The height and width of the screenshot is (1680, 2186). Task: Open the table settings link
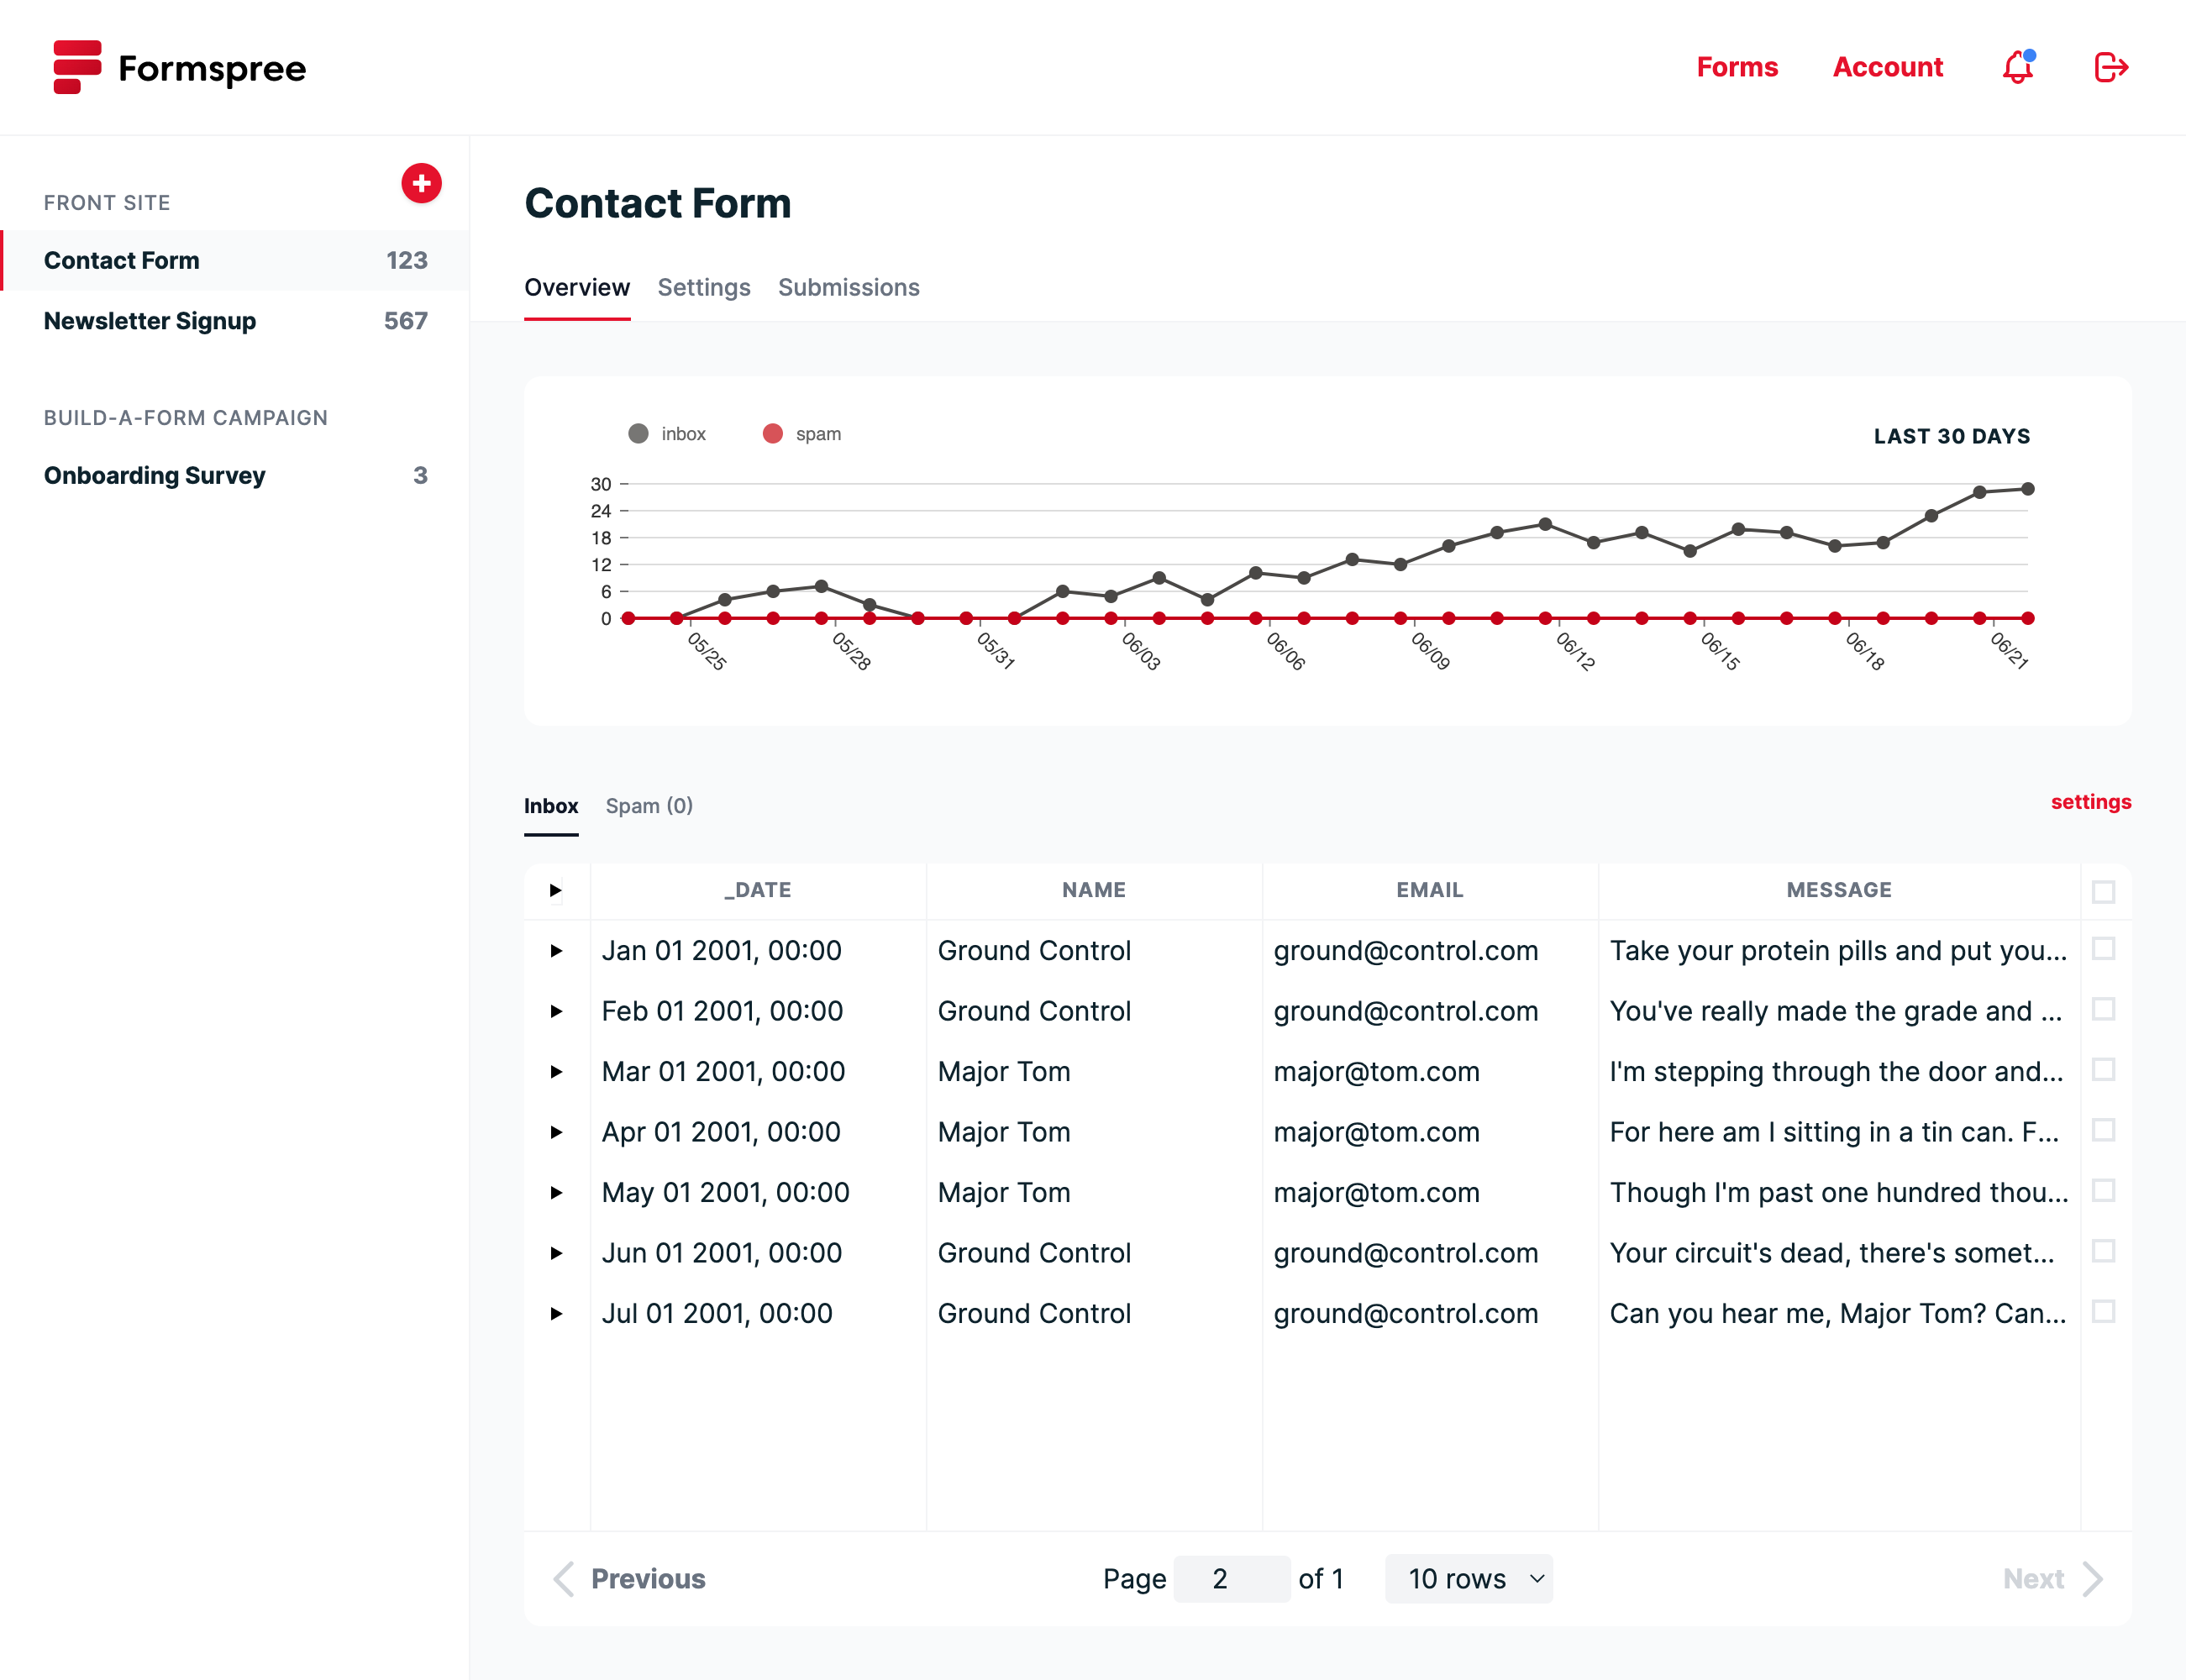2089,801
